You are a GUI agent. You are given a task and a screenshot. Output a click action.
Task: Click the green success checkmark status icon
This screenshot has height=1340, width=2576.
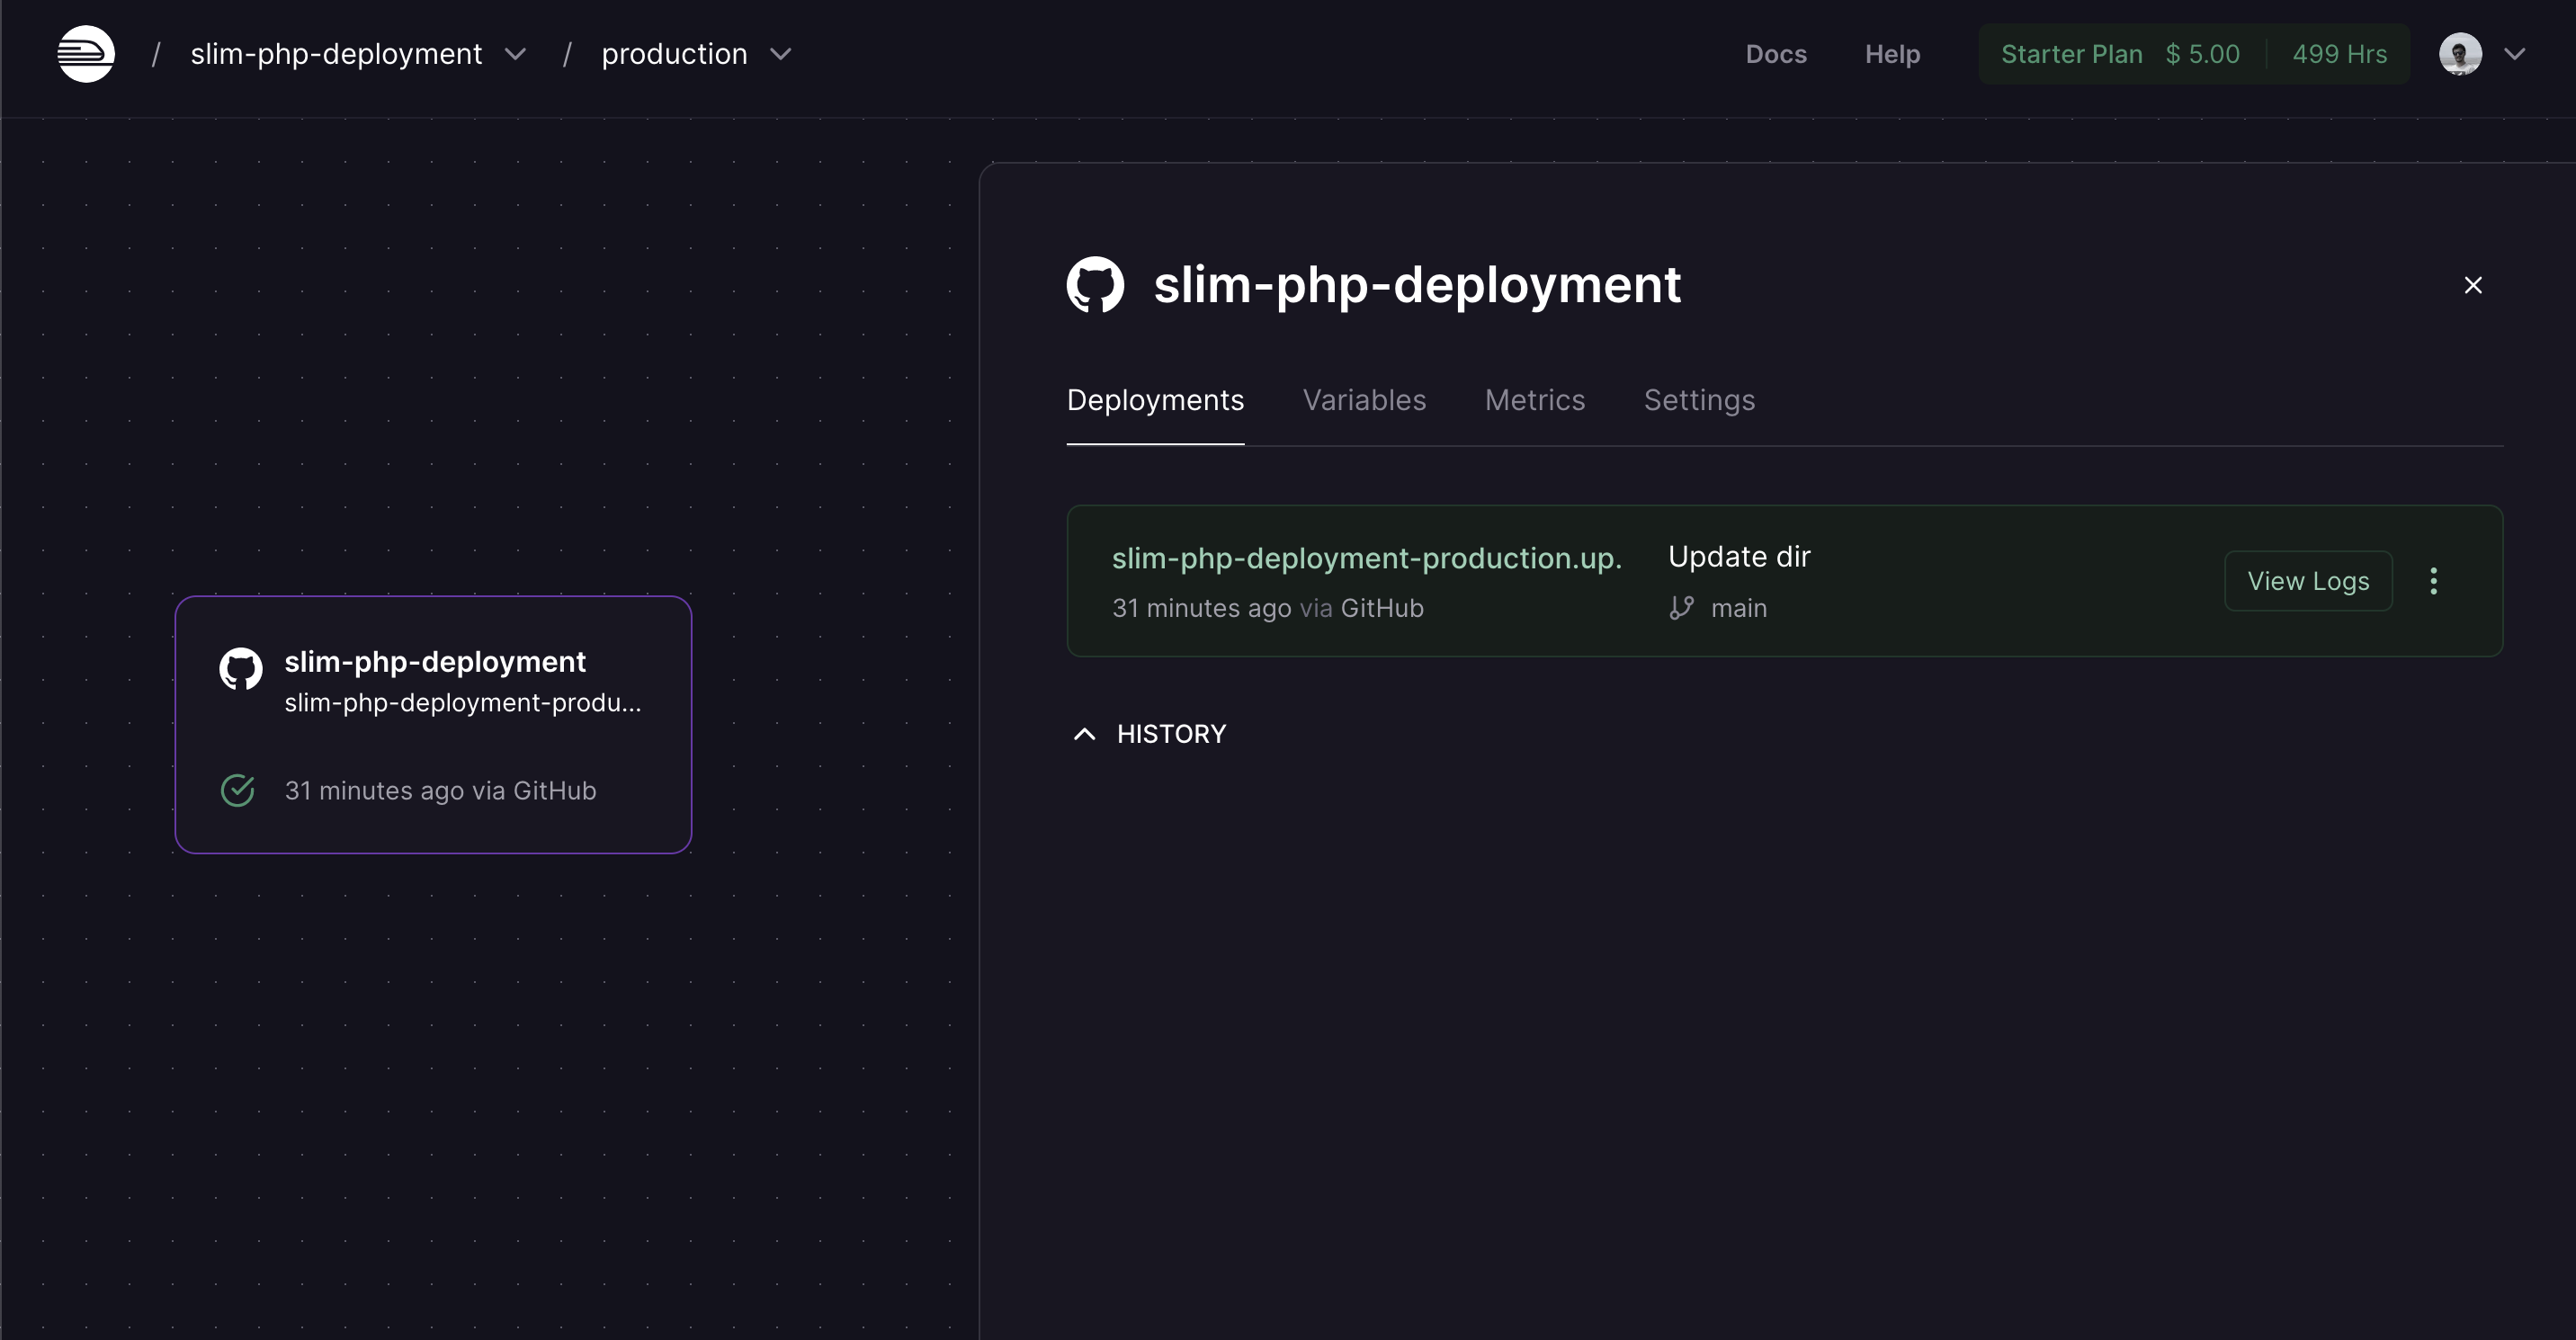[x=238, y=790]
